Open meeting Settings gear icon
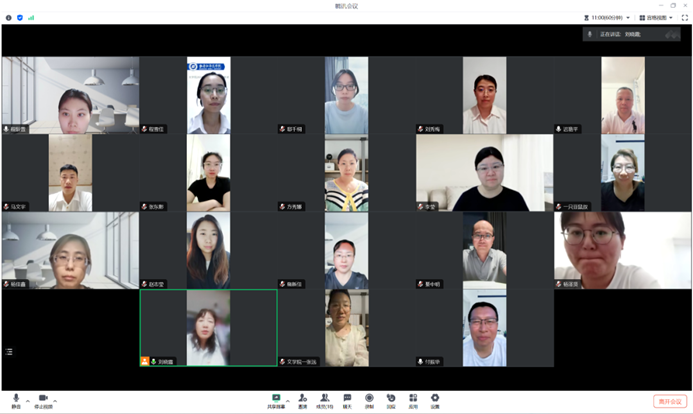The width and height of the screenshot is (693, 414). [435, 398]
